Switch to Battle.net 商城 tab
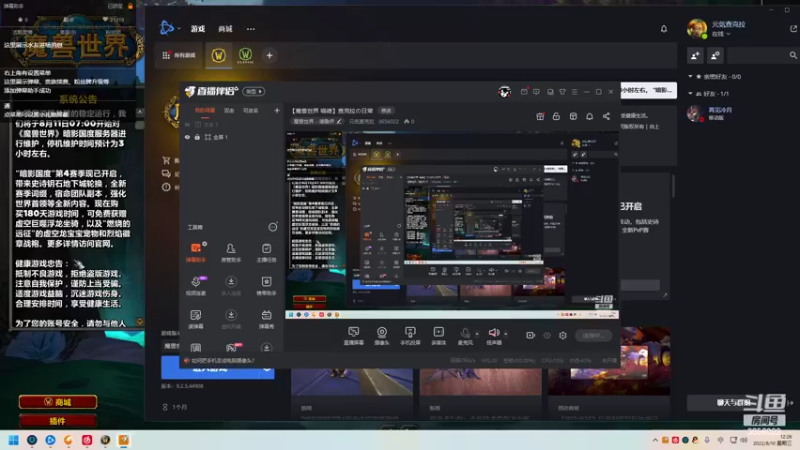Screen dimensions: 800x450 (226, 29)
